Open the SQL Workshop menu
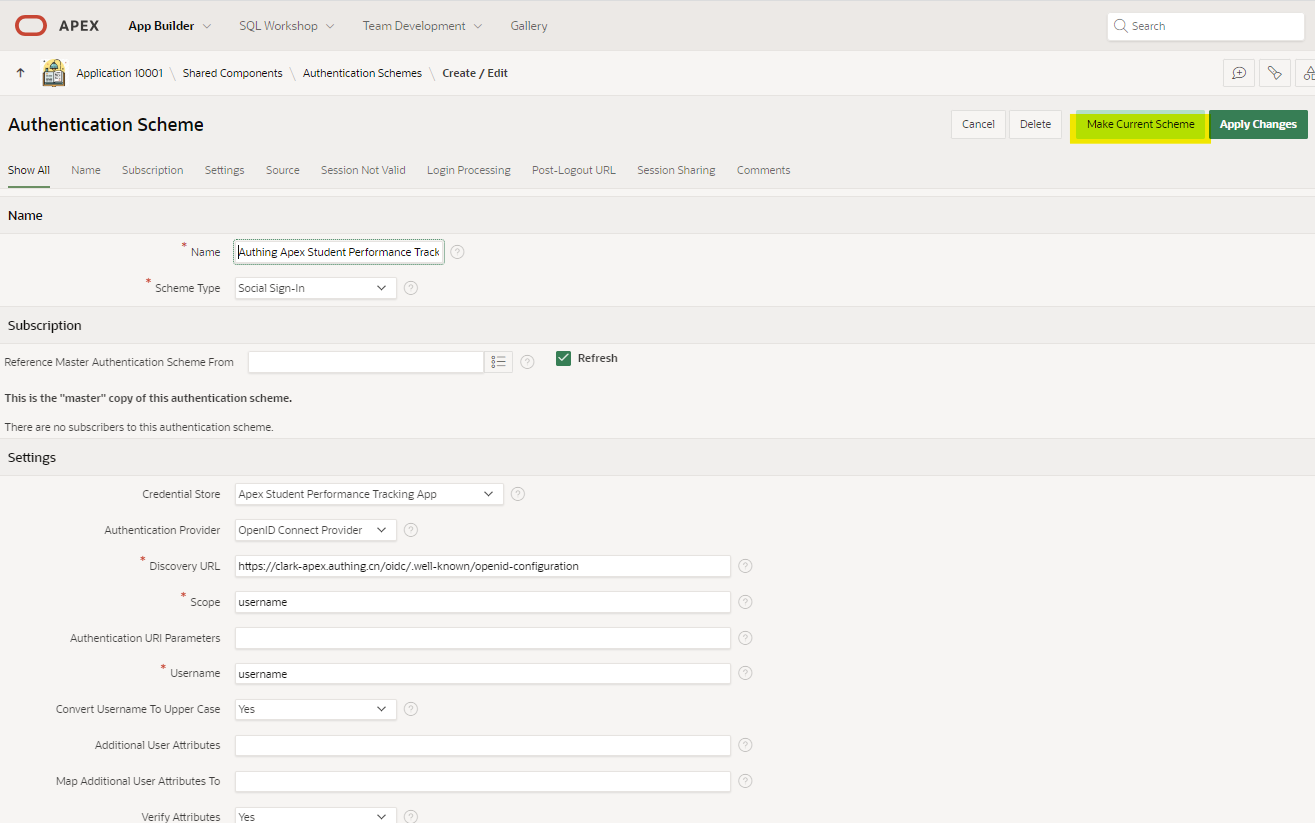This screenshot has width=1315, height=823. click(286, 26)
